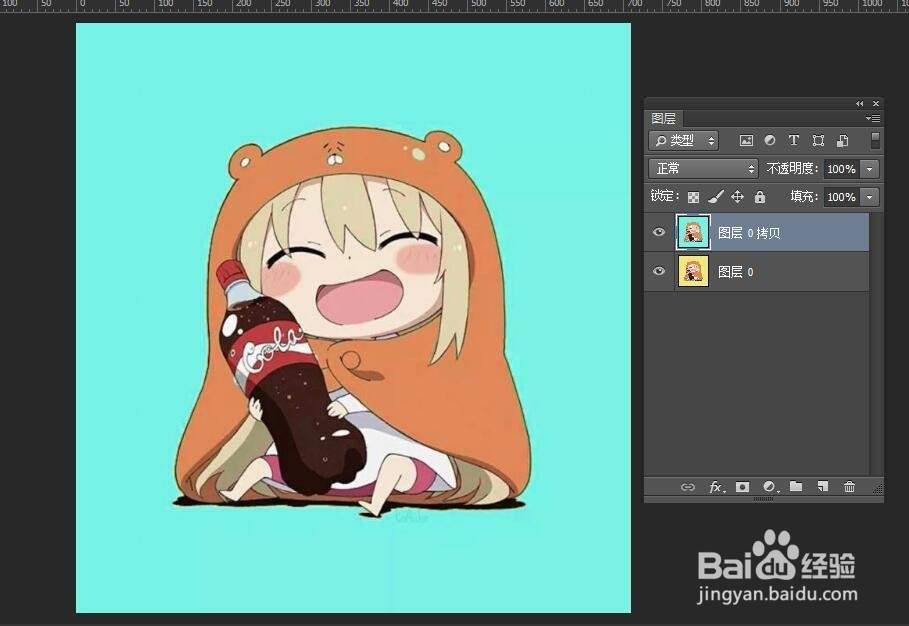This screenshot has height=626, width=909.
Task: Click the 填充 label
Action: click(x=804, y=196)
